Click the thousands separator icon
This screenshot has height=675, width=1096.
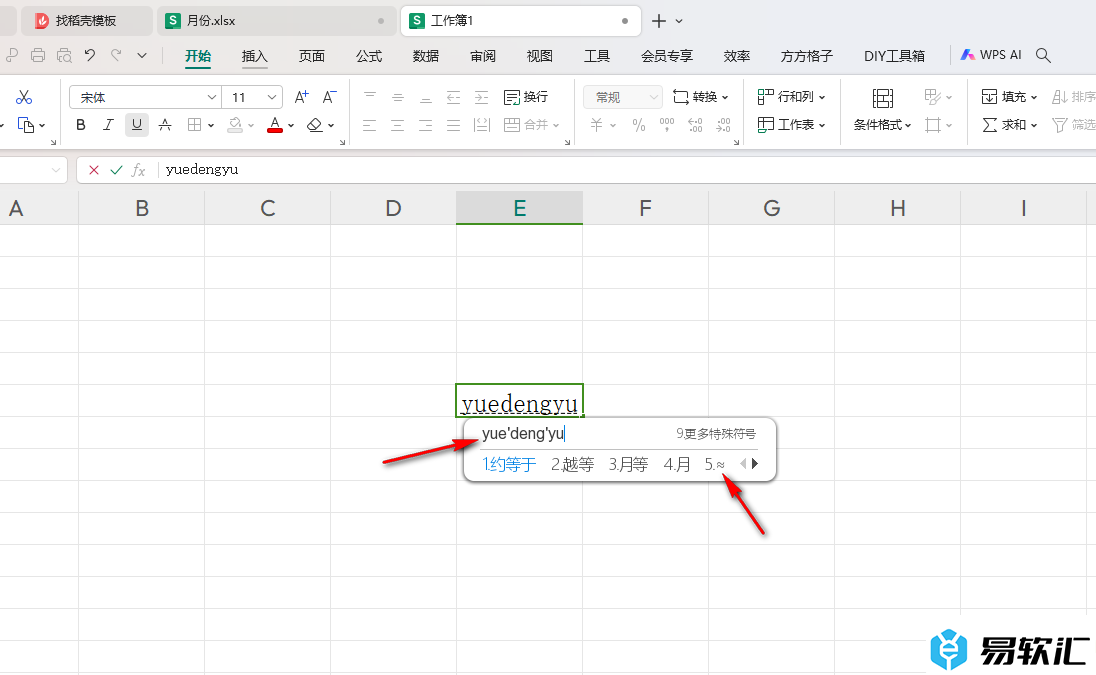(x=667, y=125)
